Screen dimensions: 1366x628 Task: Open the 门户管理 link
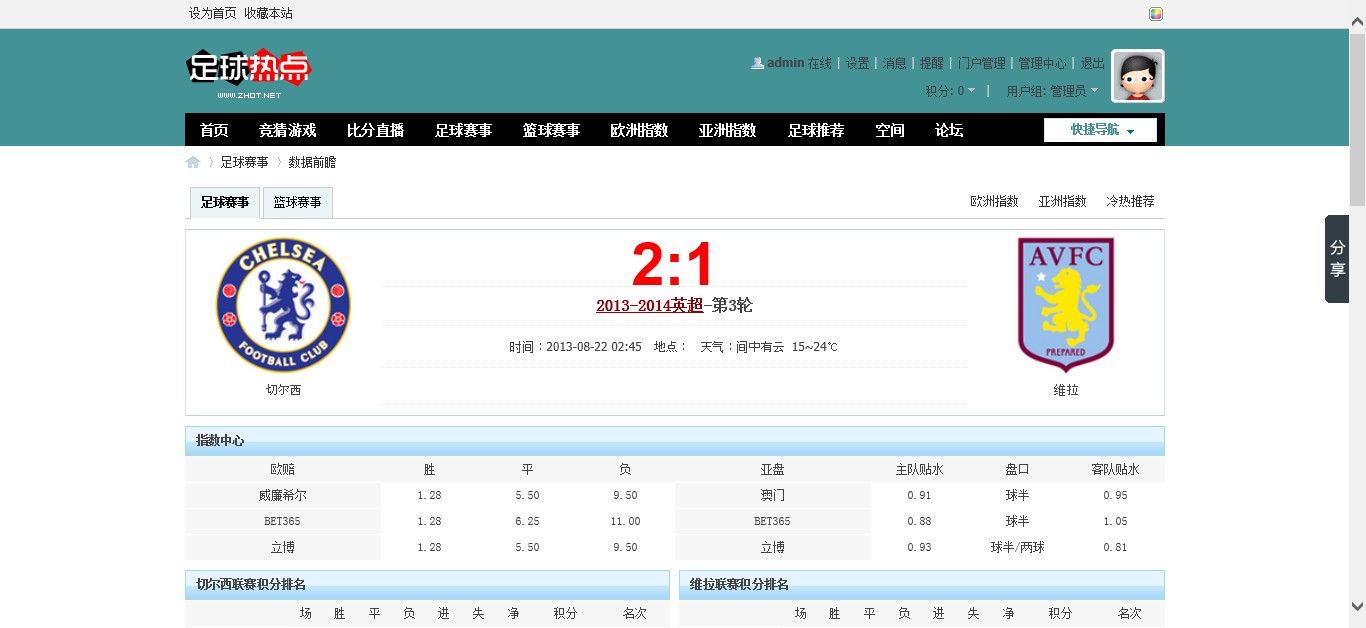pyautogui.click(x=981, y=63)
